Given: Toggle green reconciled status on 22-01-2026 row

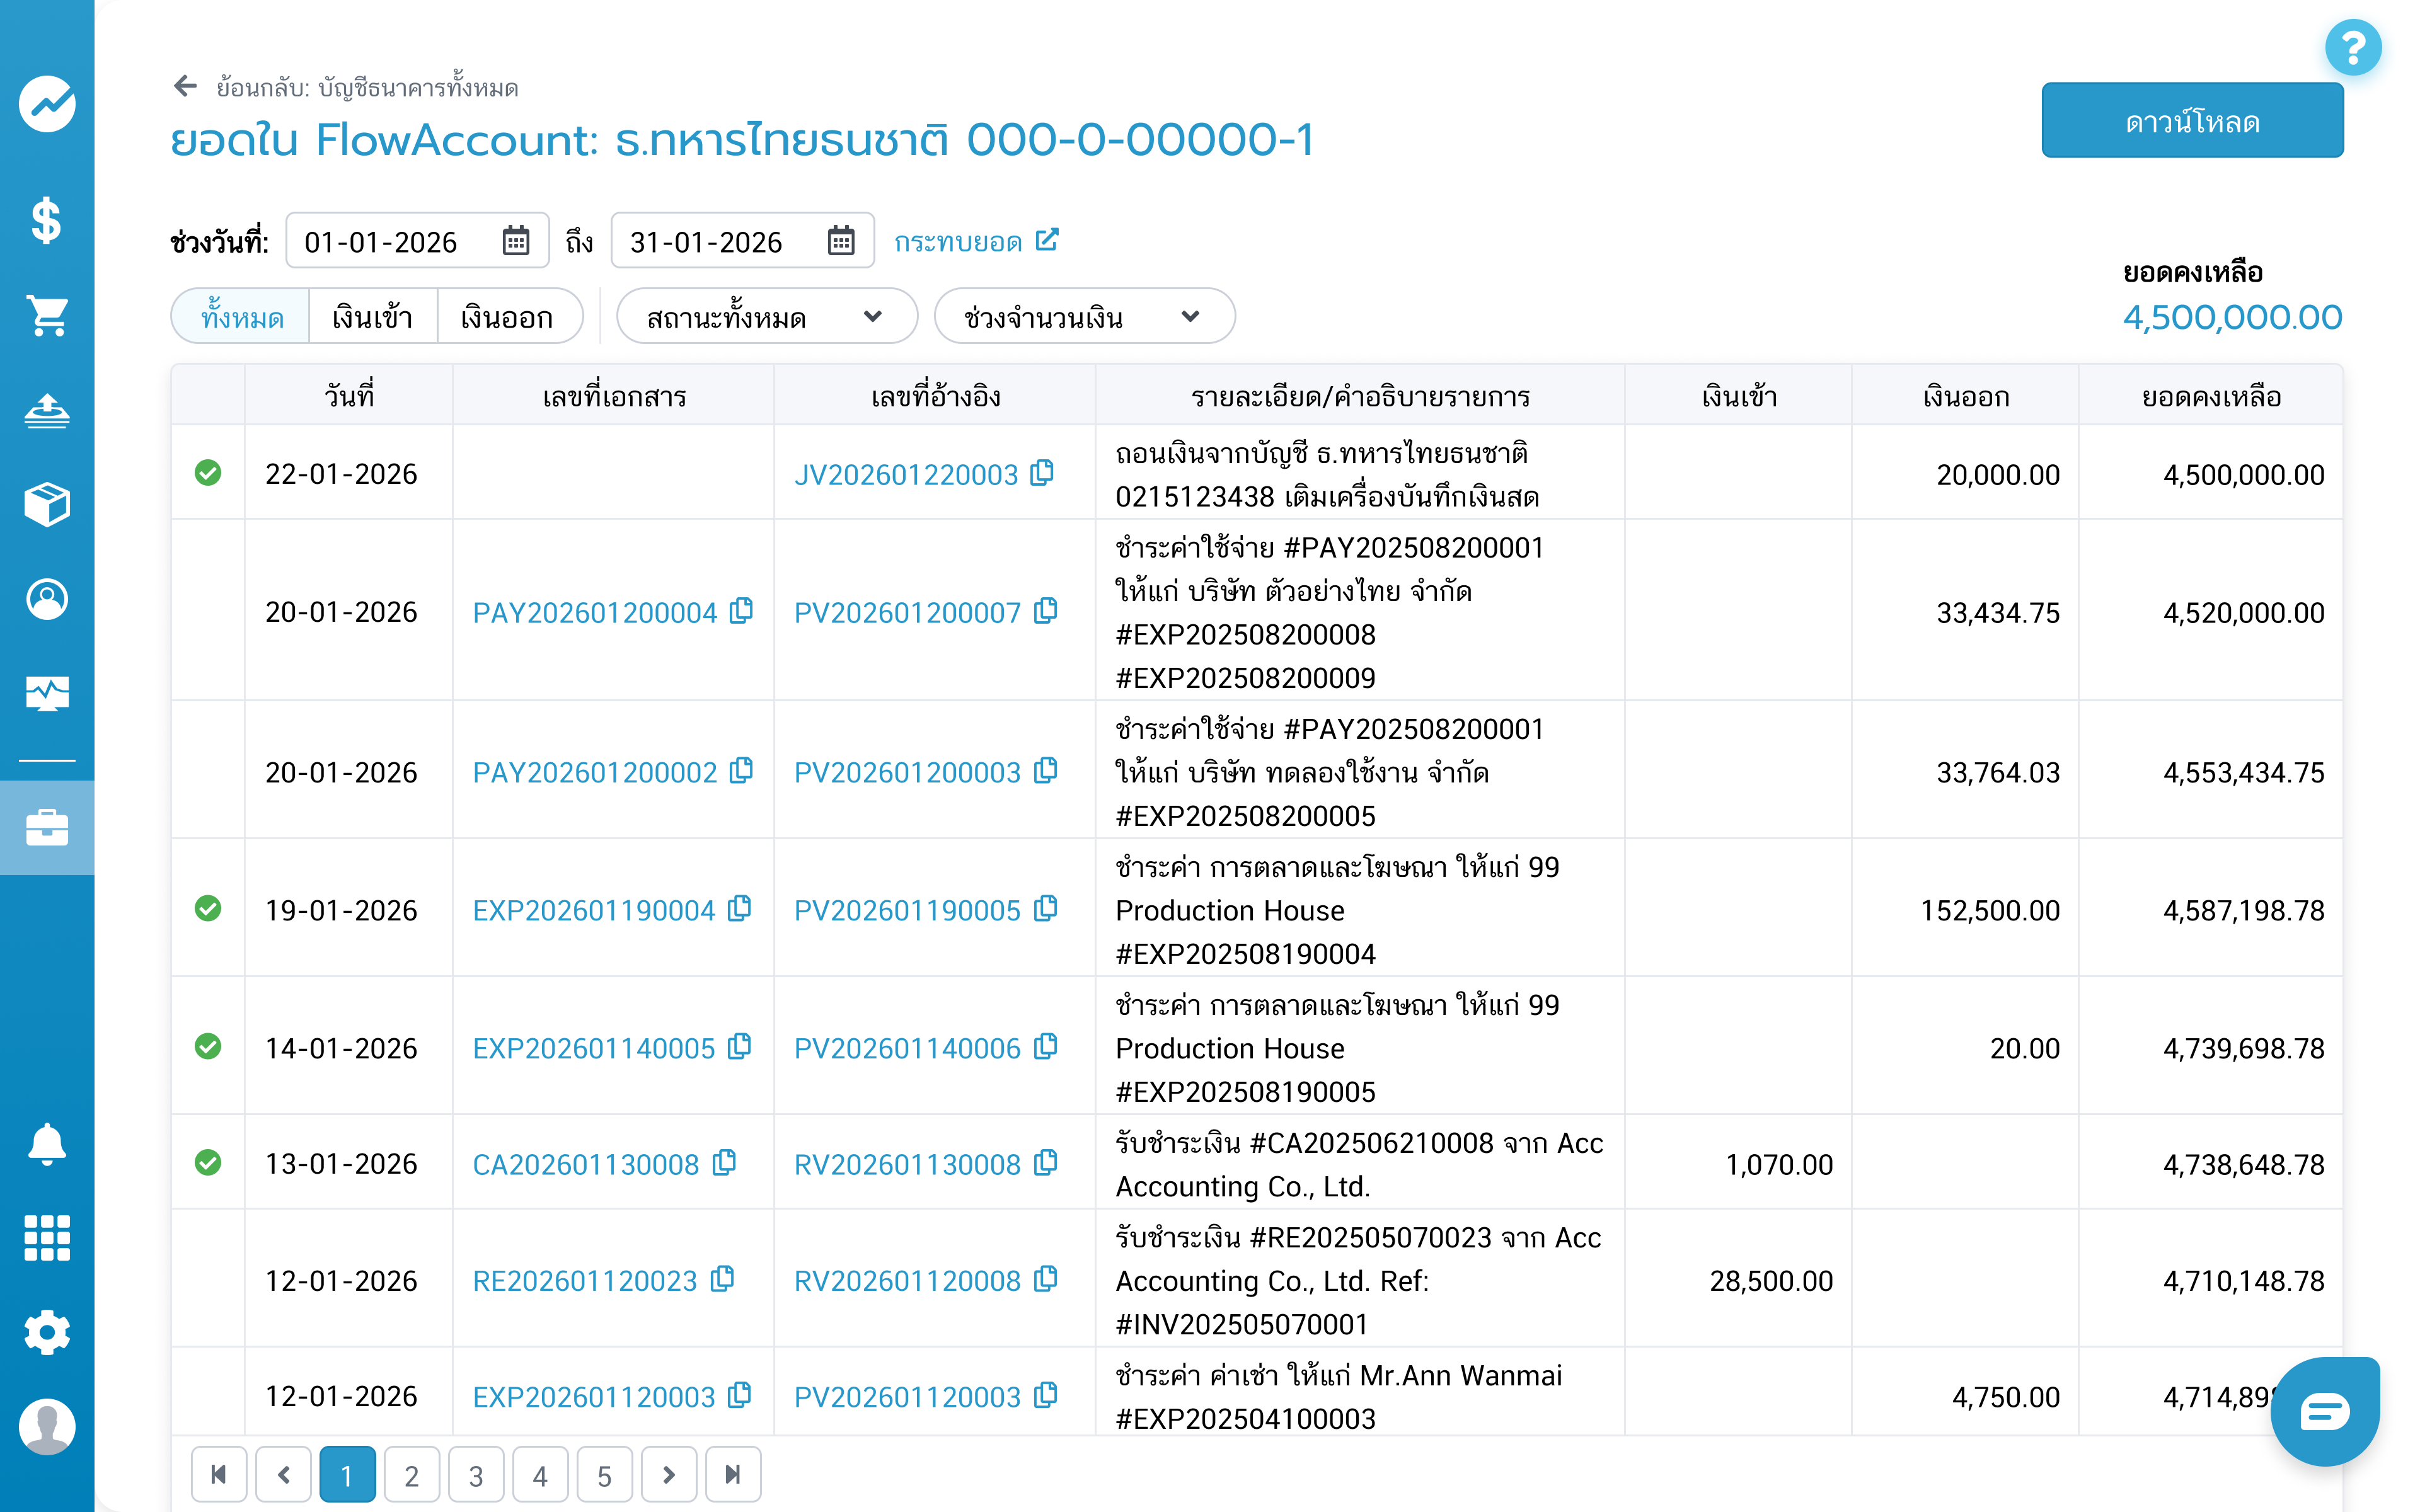Looking at the screenshot, I should (208, 474).
